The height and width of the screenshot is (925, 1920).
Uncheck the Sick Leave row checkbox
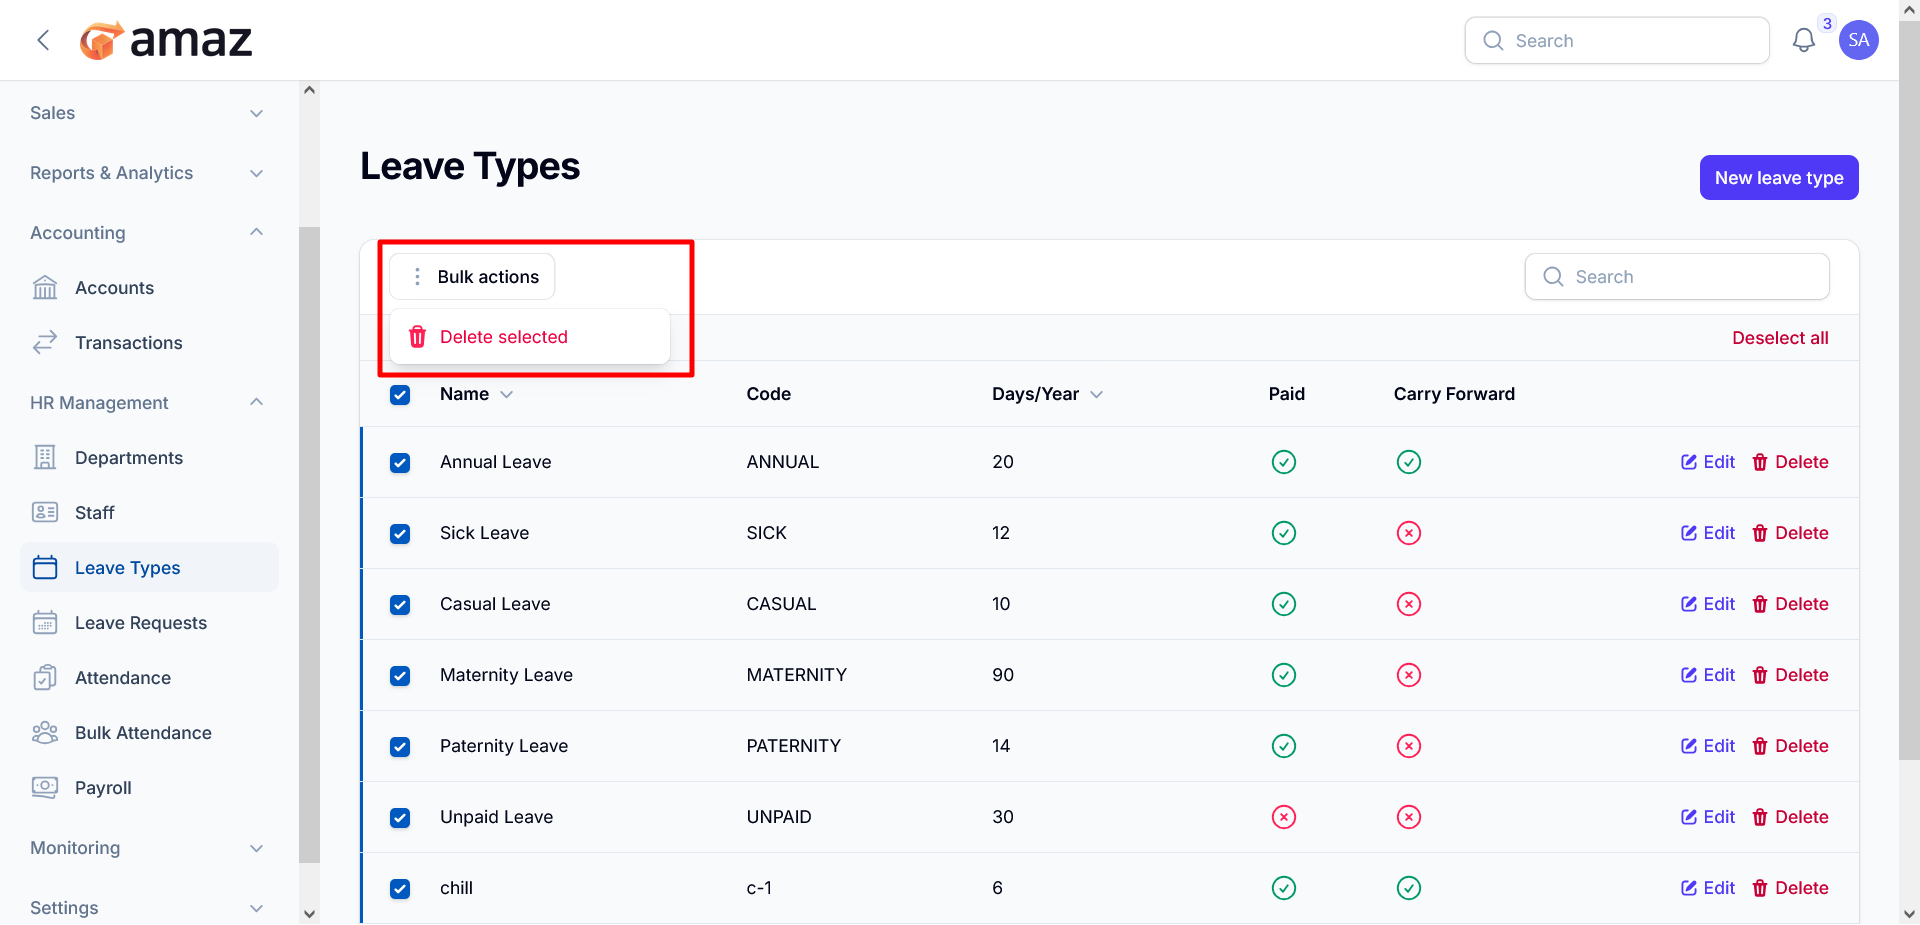(x=400, y=534)
